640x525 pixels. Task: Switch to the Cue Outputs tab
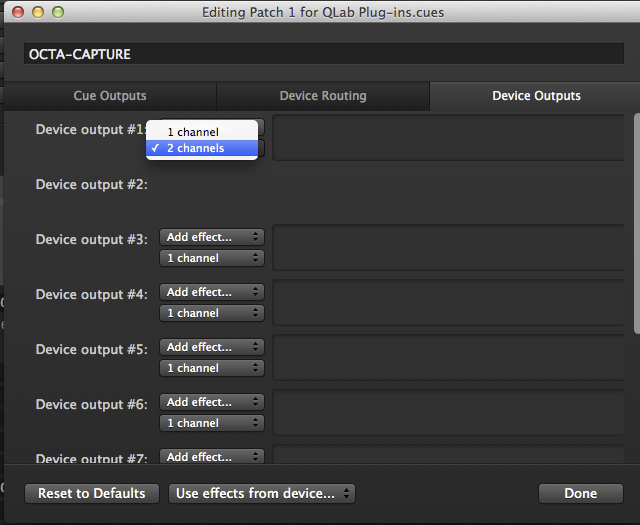[x=110, y=96]
